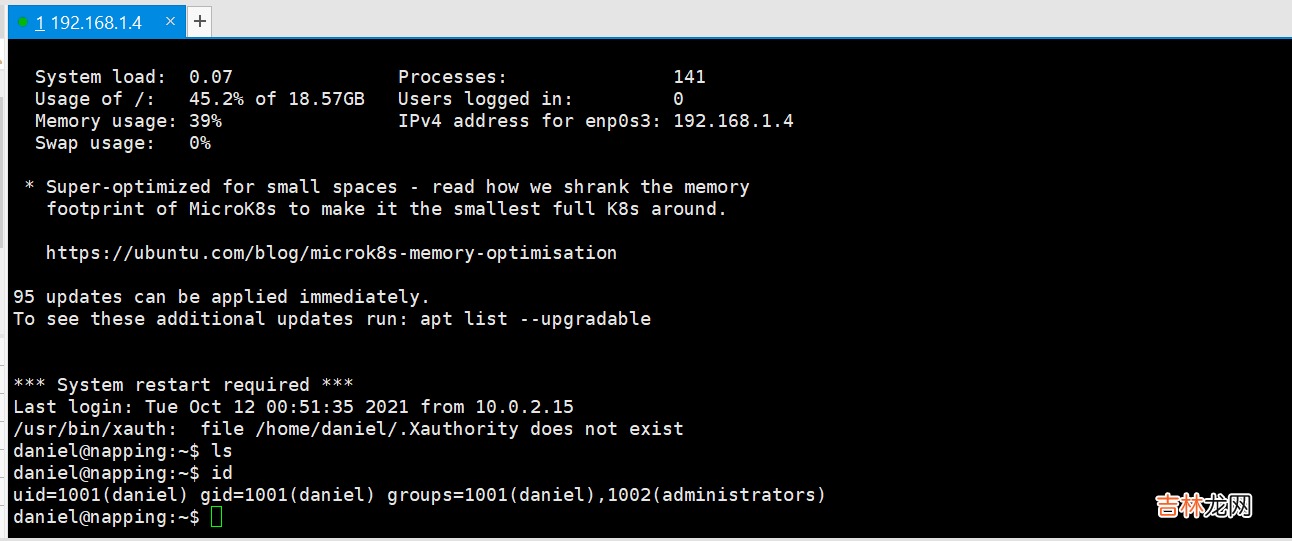
Task: Click the System load value 0.07
Action: (210, 77)
